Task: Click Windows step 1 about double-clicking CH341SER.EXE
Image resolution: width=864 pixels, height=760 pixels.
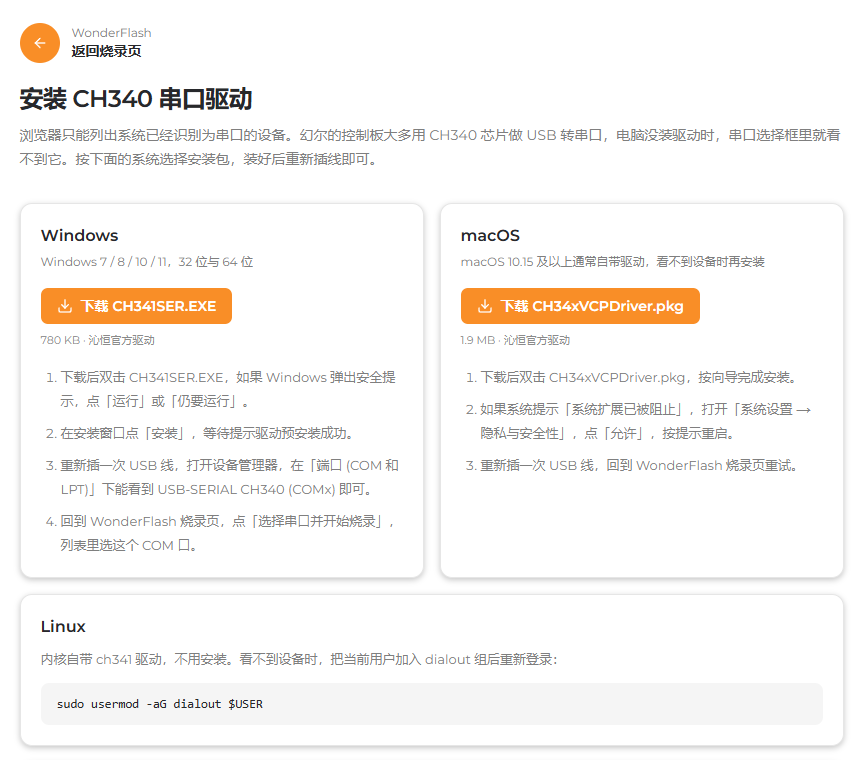Action: click(222, 389)
